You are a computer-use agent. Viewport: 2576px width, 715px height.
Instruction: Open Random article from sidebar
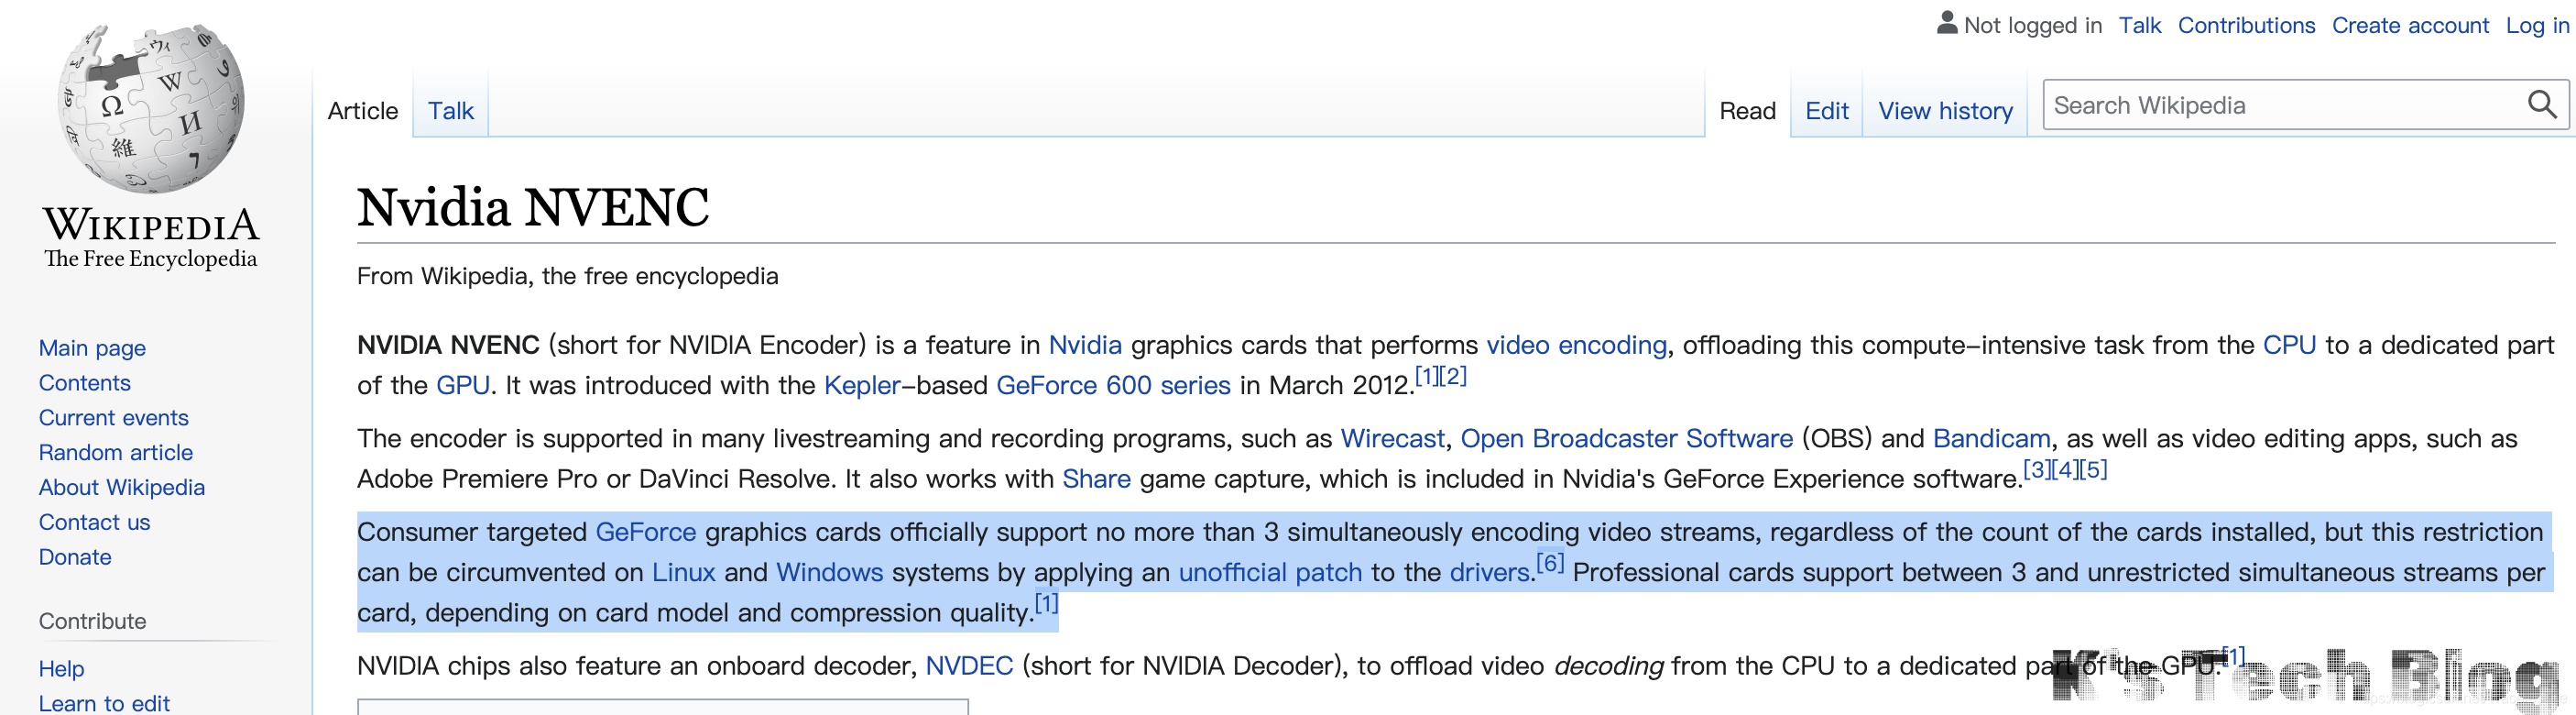[x=116, y=453]
